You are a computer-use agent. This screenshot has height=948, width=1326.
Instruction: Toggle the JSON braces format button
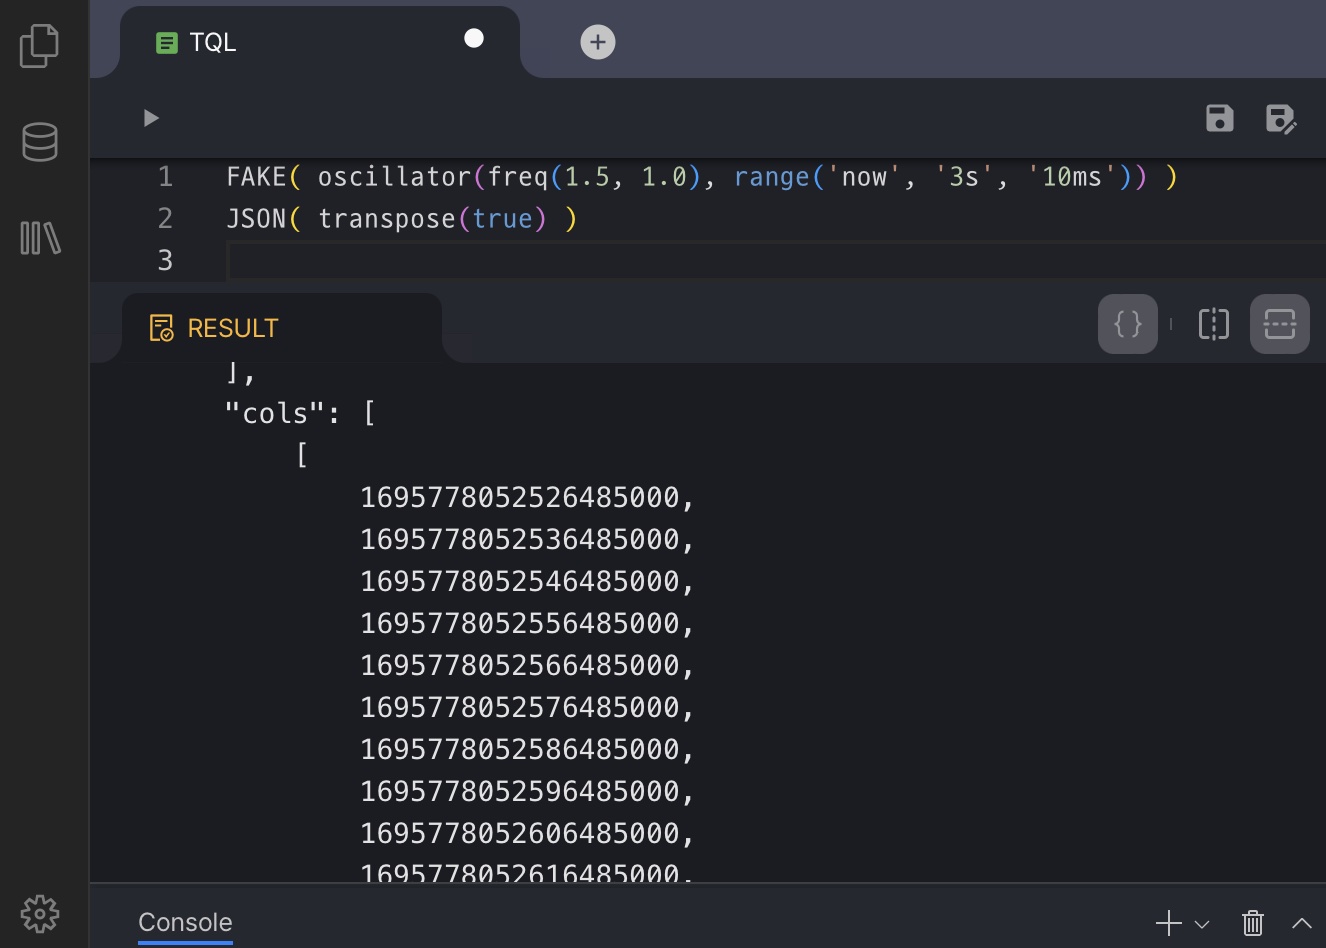(x=1127, y=324)
